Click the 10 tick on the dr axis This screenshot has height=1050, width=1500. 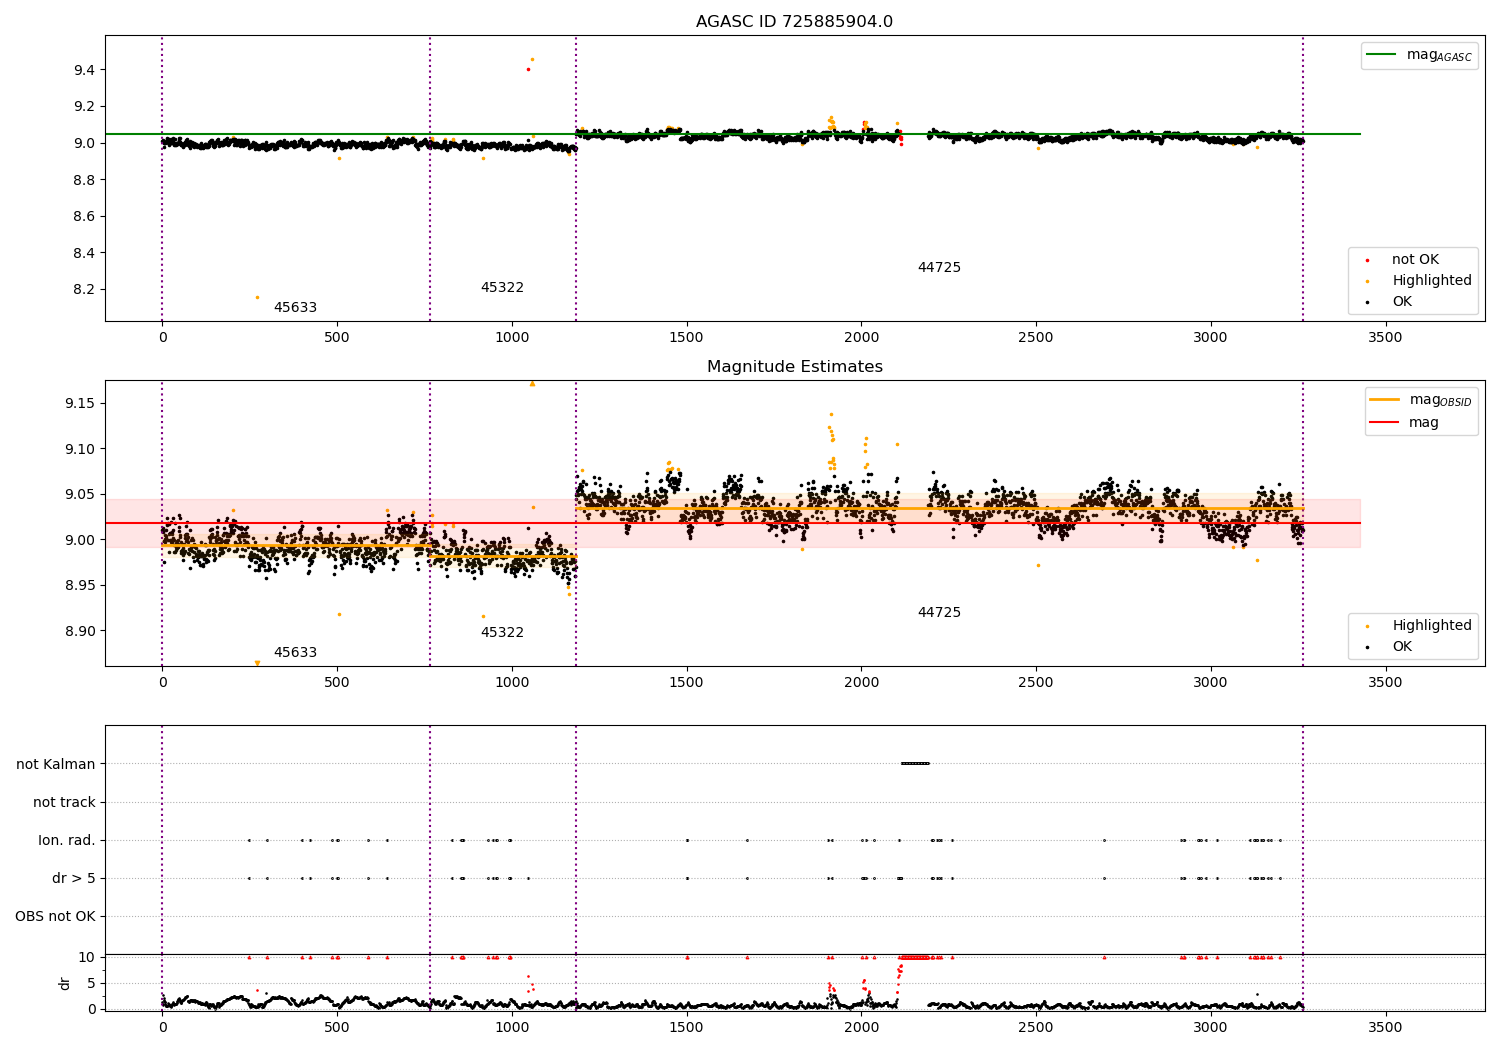87,957
